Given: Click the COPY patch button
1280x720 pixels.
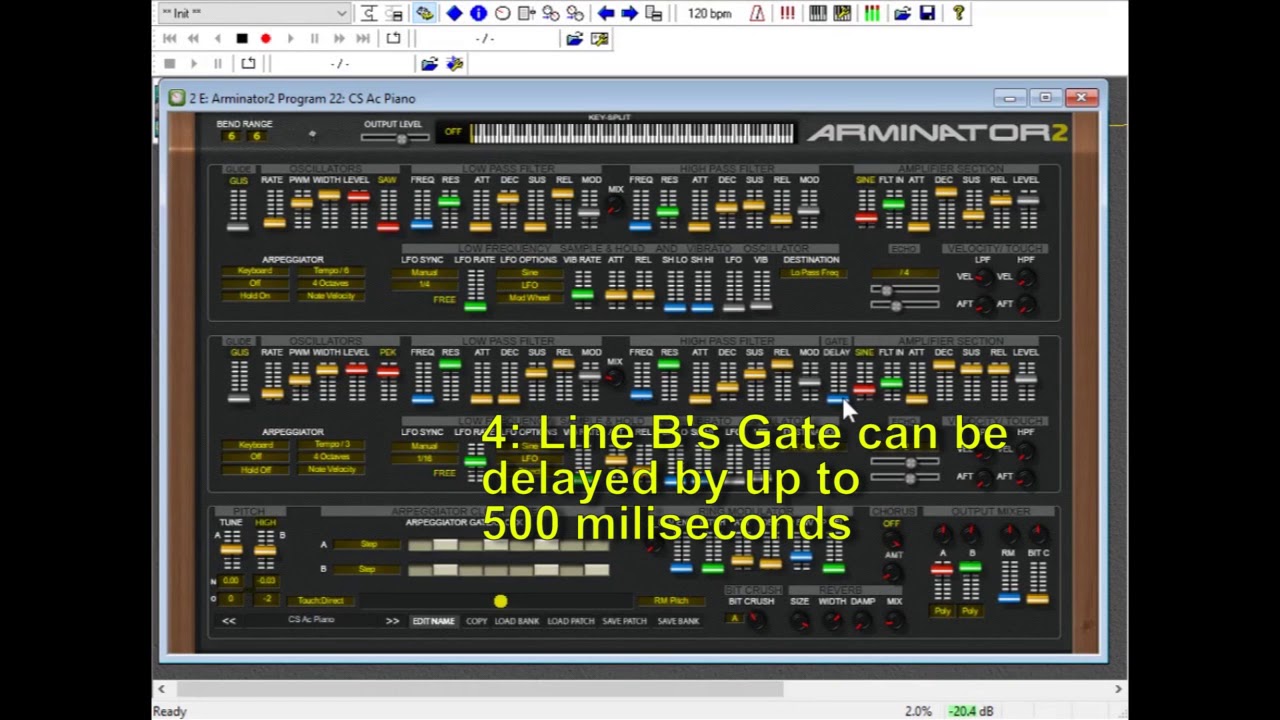Looking at the screenshot, I should point(476,621).
